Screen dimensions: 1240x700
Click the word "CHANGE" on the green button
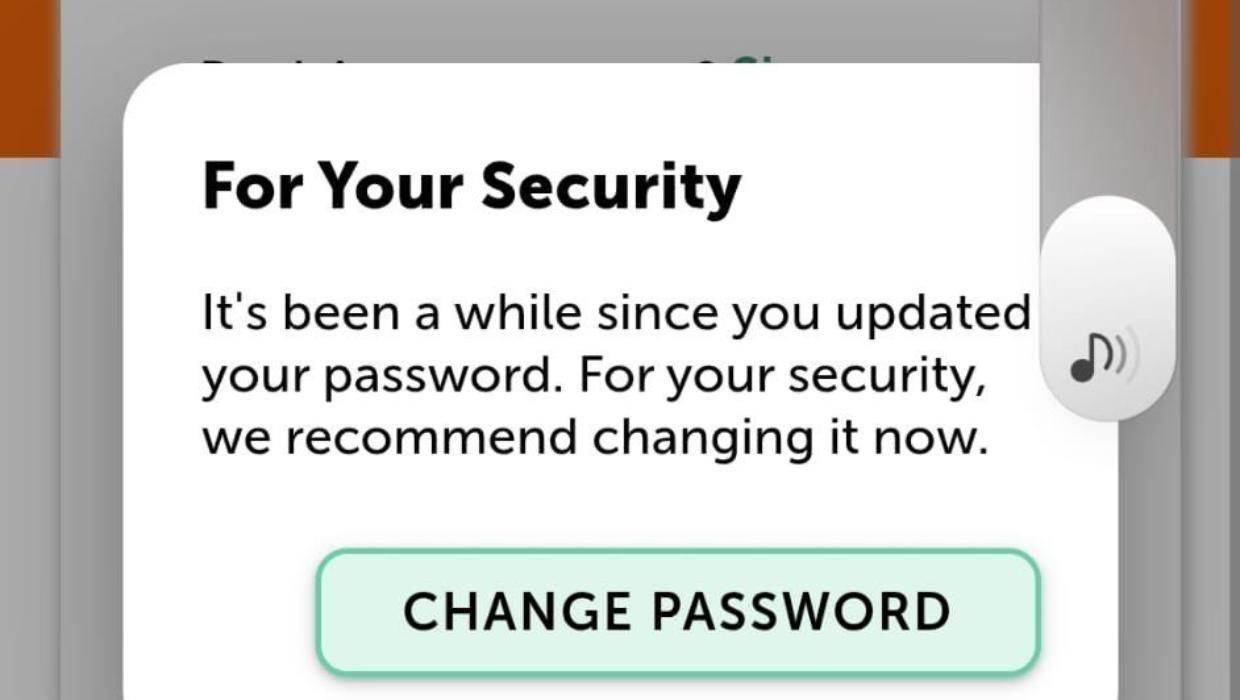[x=517, y=611]
